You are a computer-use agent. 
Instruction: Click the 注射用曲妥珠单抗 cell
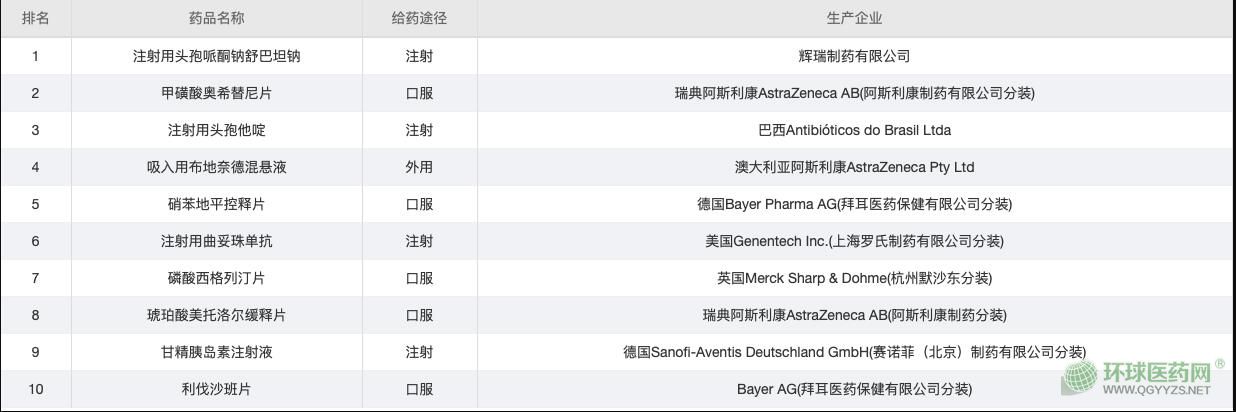(x=216, y=241)
